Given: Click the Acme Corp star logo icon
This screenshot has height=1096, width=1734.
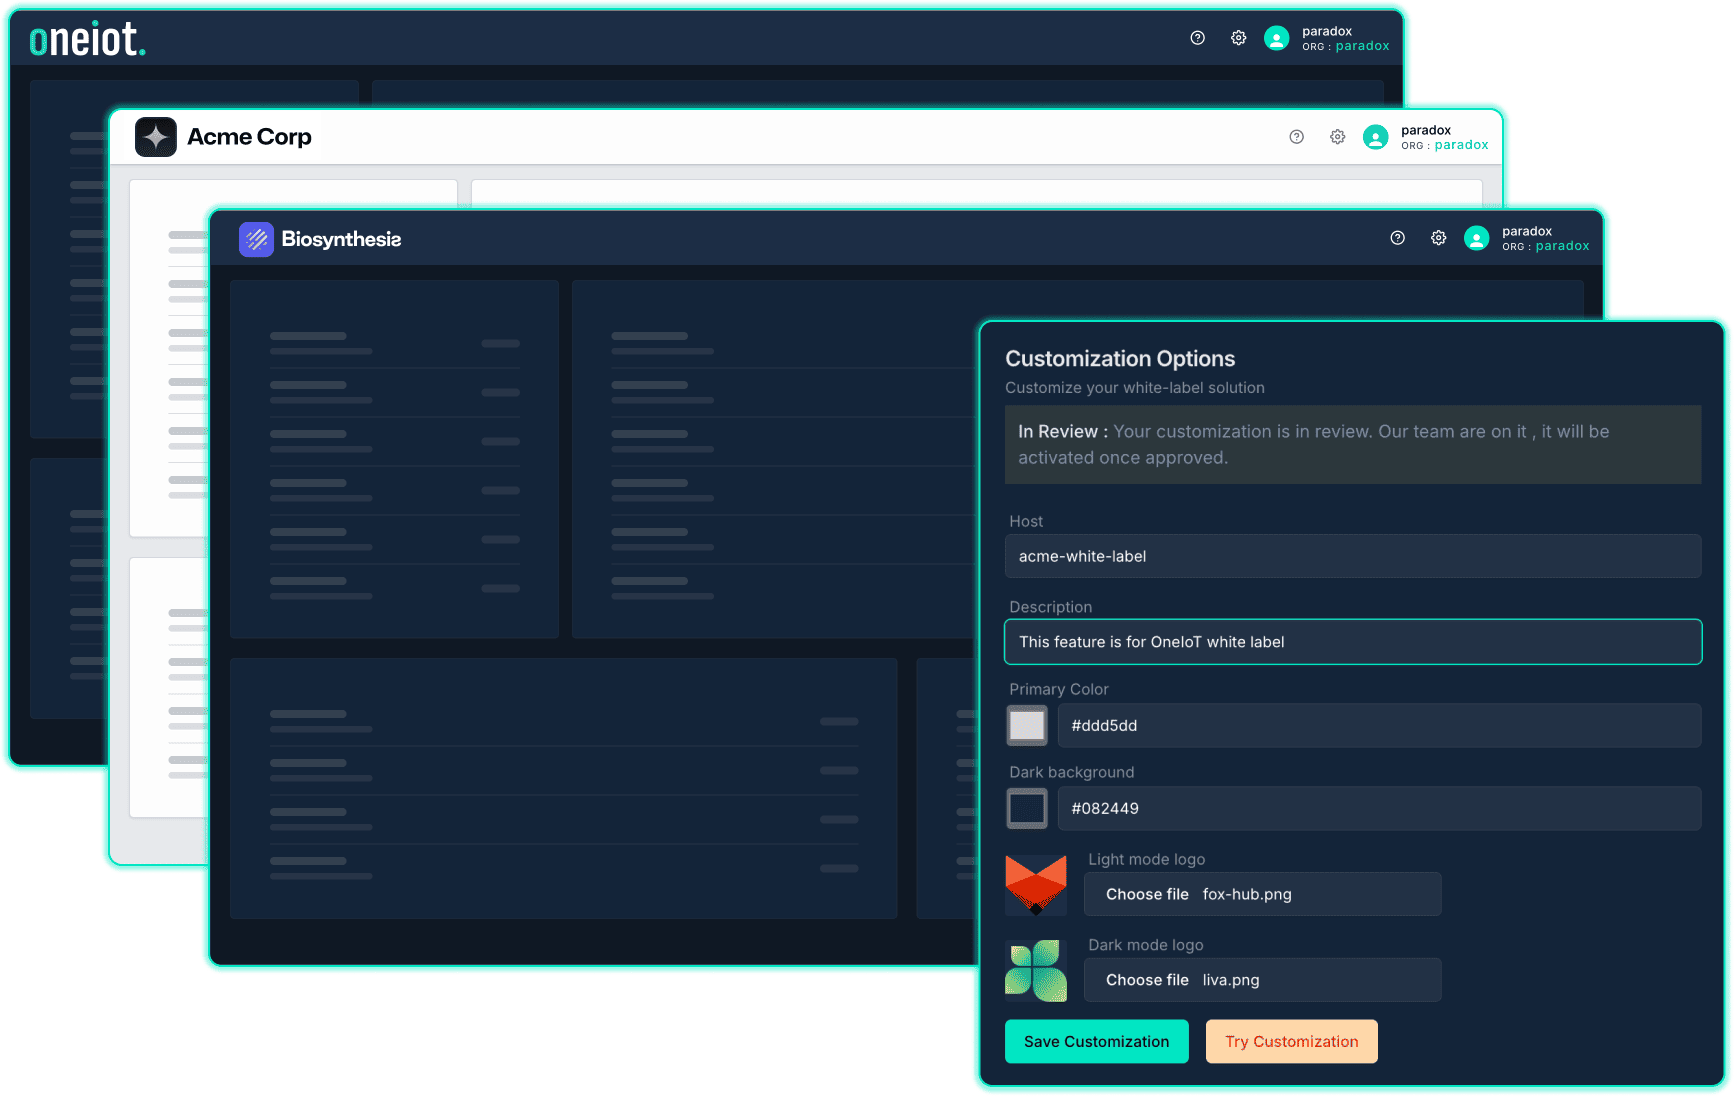Looking at the screenshot, I should [x=156, y=137].
